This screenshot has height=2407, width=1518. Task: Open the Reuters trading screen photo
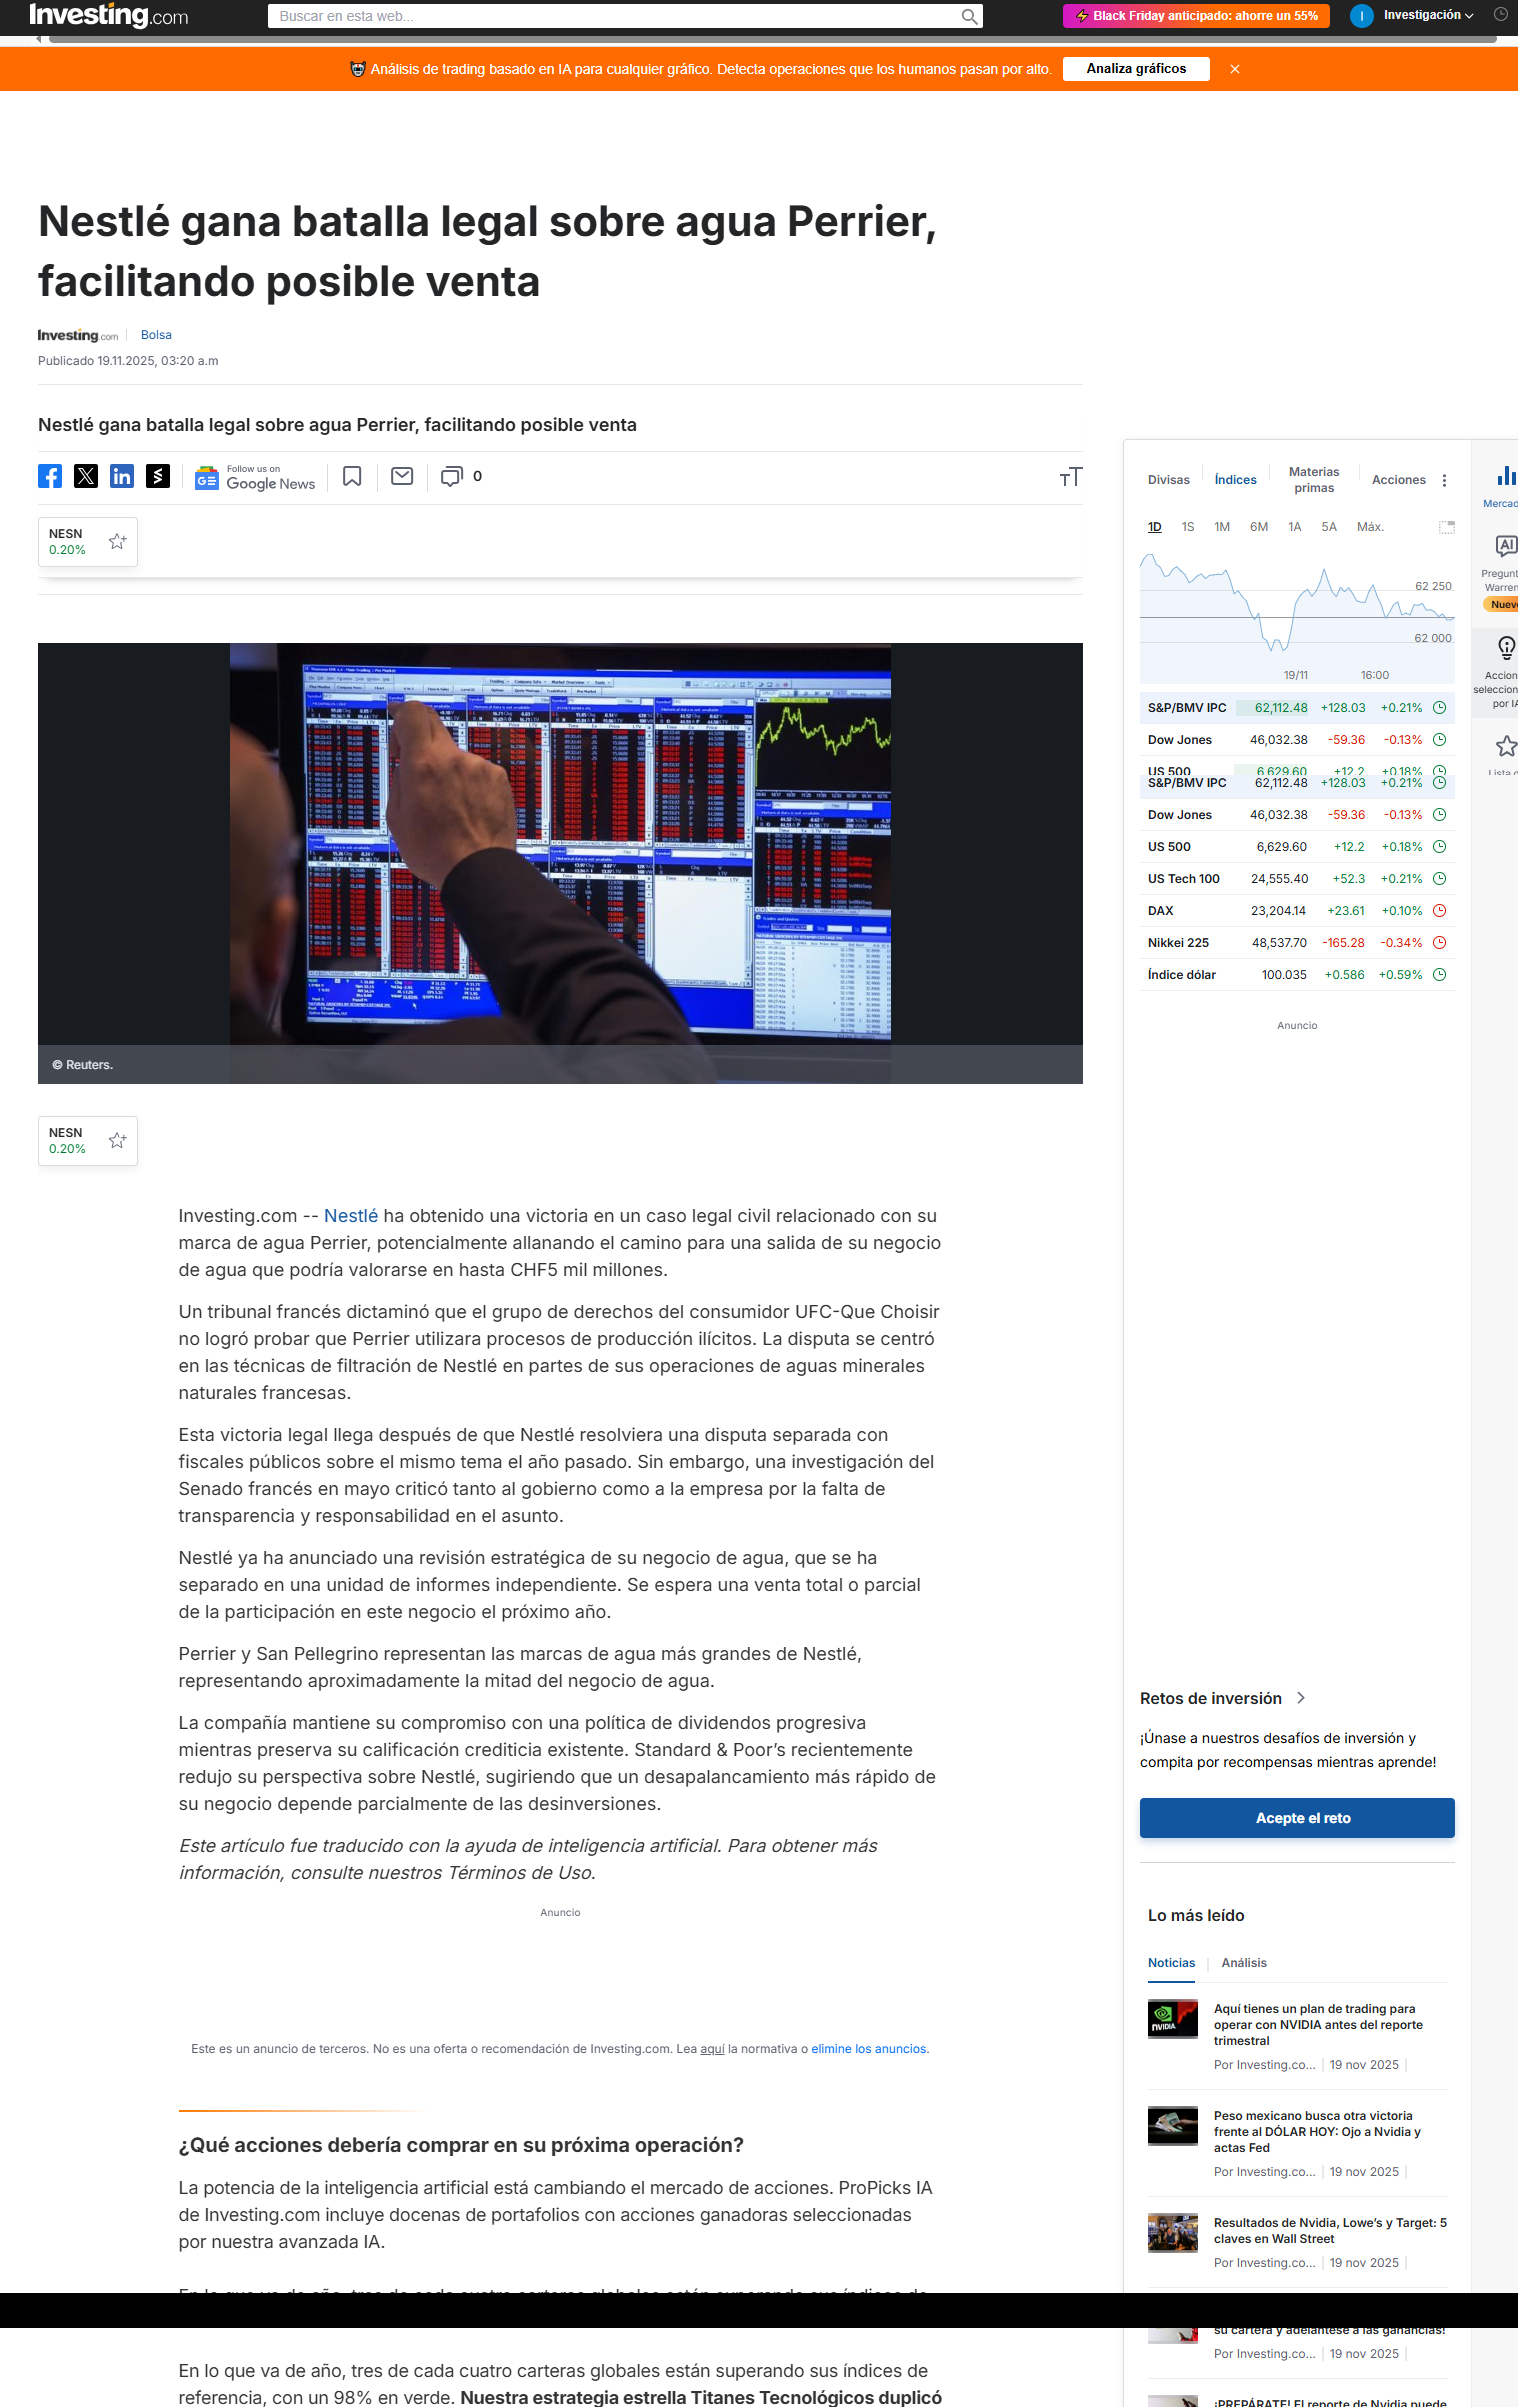560,863
